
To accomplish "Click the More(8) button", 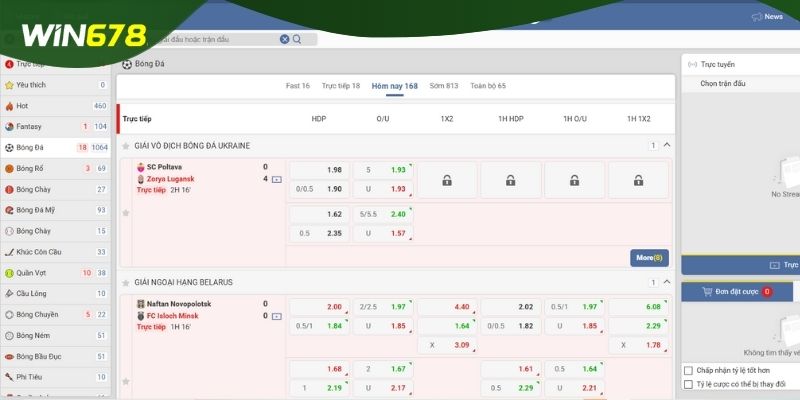I will pyautogui.click(x=649, y=257).
